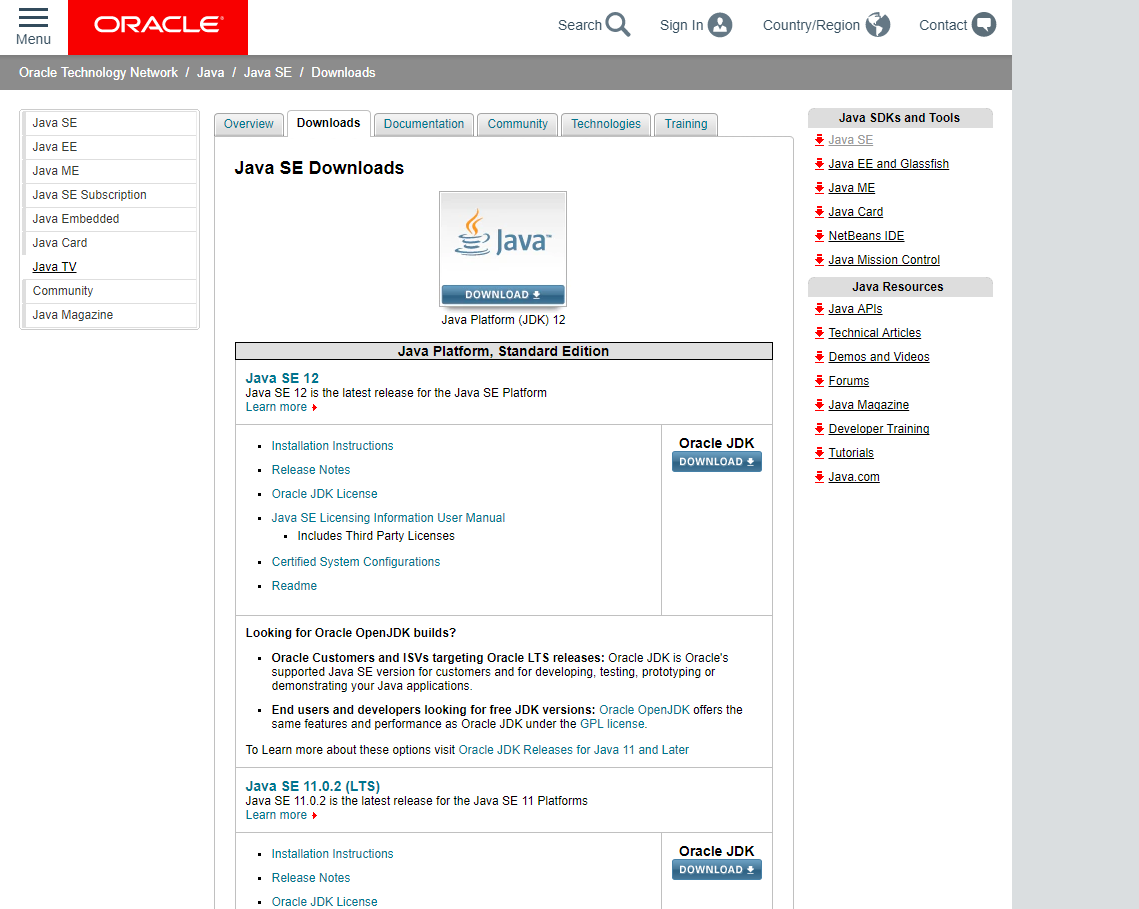The image size is (1139, 909).
Task: Open Java SE 12 heading link
Action: 282,379
